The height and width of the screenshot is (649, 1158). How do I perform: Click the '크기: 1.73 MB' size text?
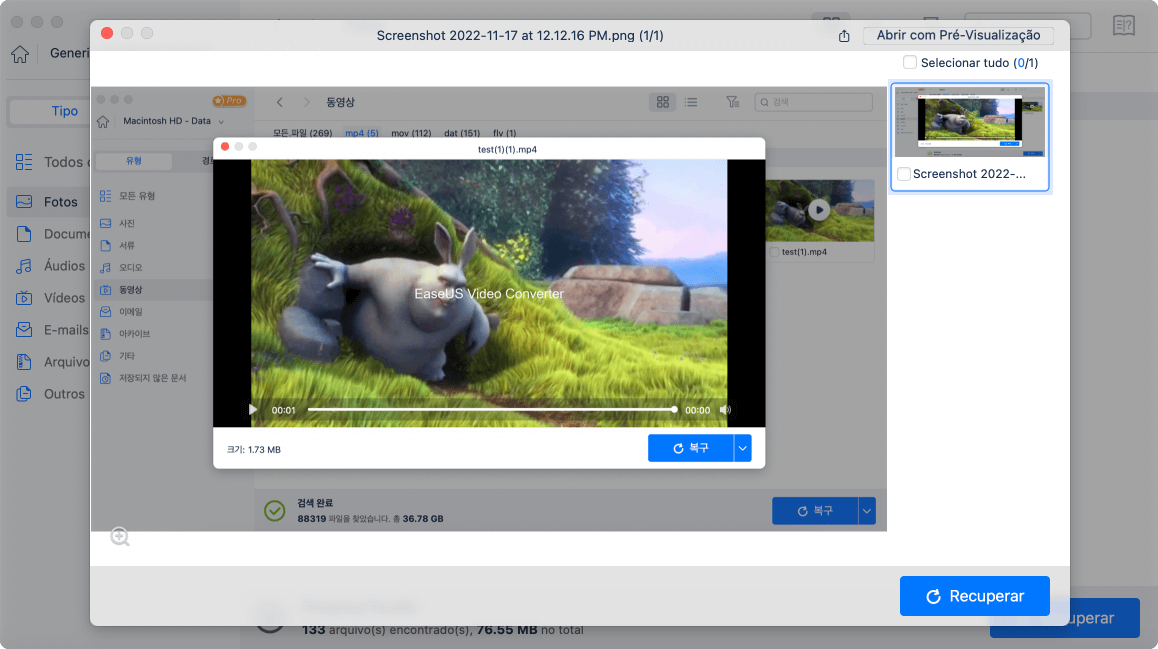coord(253,450)
